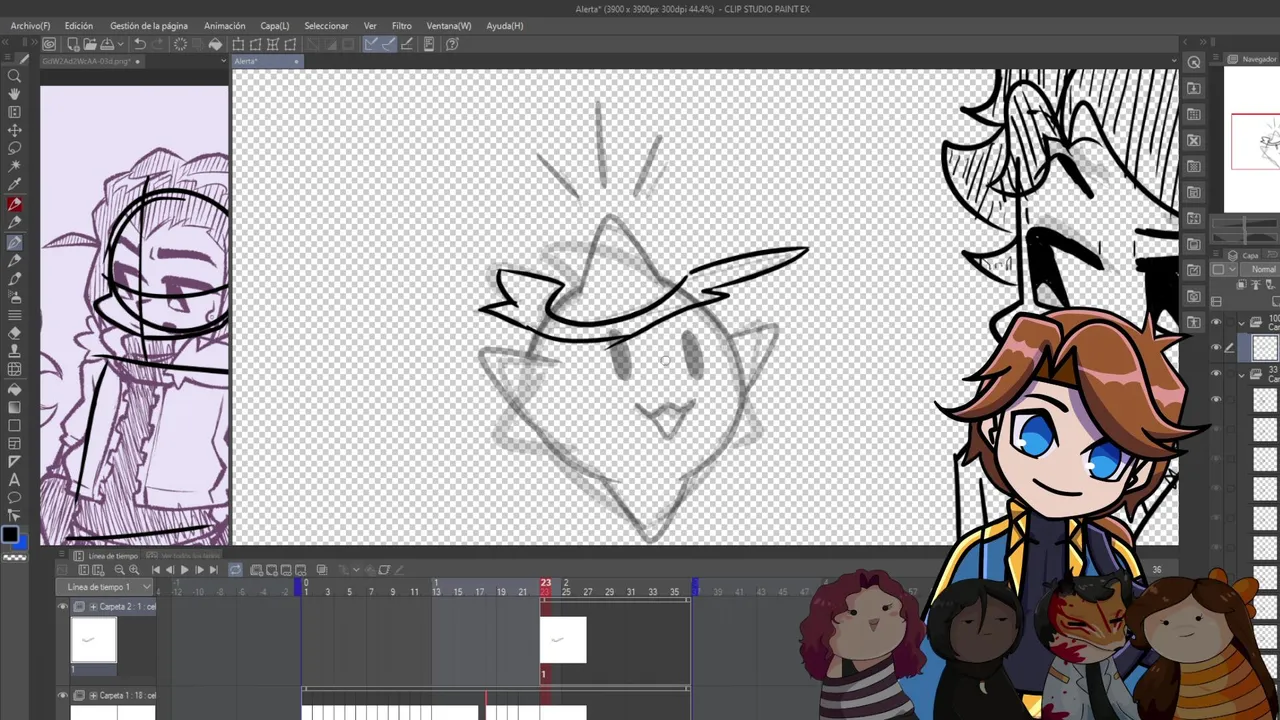Zoom out the timeline view
The width and height of the screenshot is (1280, 720).
[x=119, y=570]
